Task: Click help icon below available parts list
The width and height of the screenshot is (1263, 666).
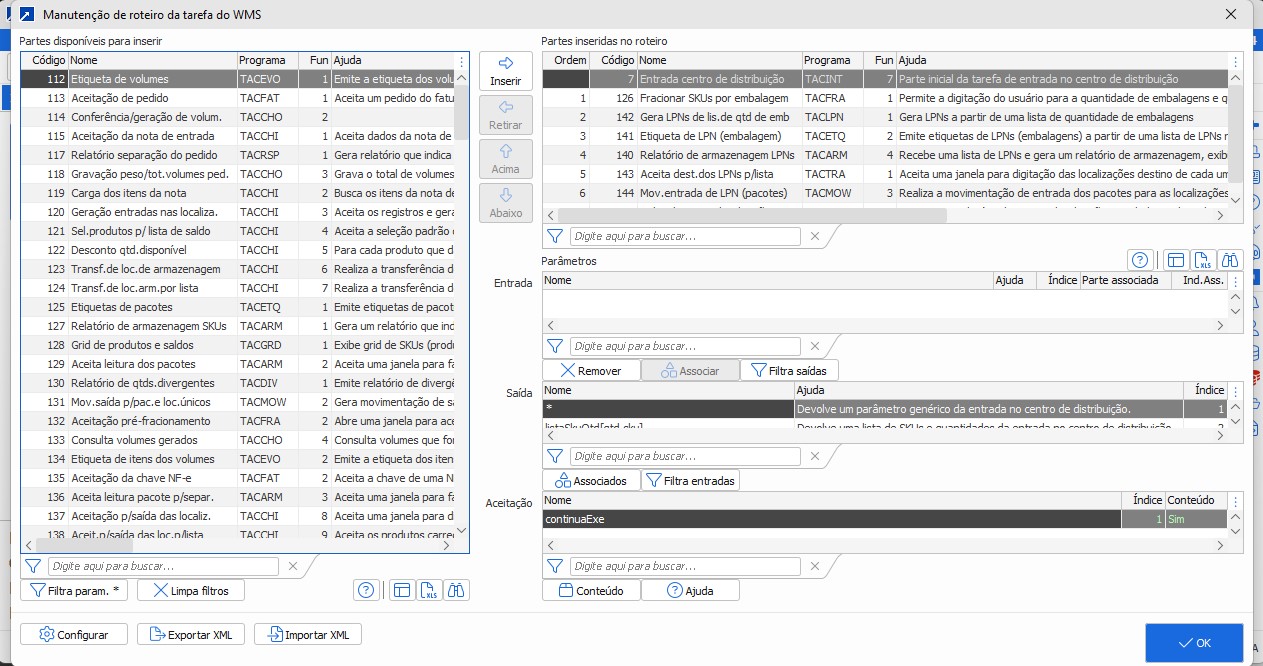Action: pos(366,590)
